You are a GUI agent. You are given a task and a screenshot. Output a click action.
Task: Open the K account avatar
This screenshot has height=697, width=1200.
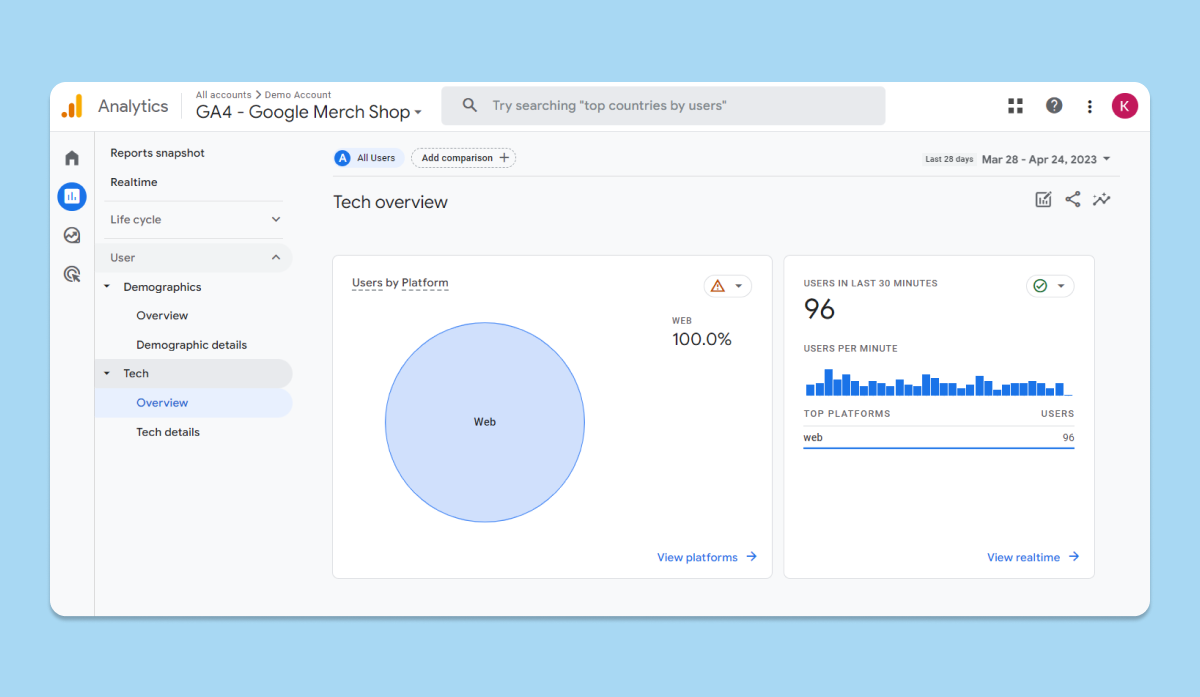click(x=1125, y=106)
